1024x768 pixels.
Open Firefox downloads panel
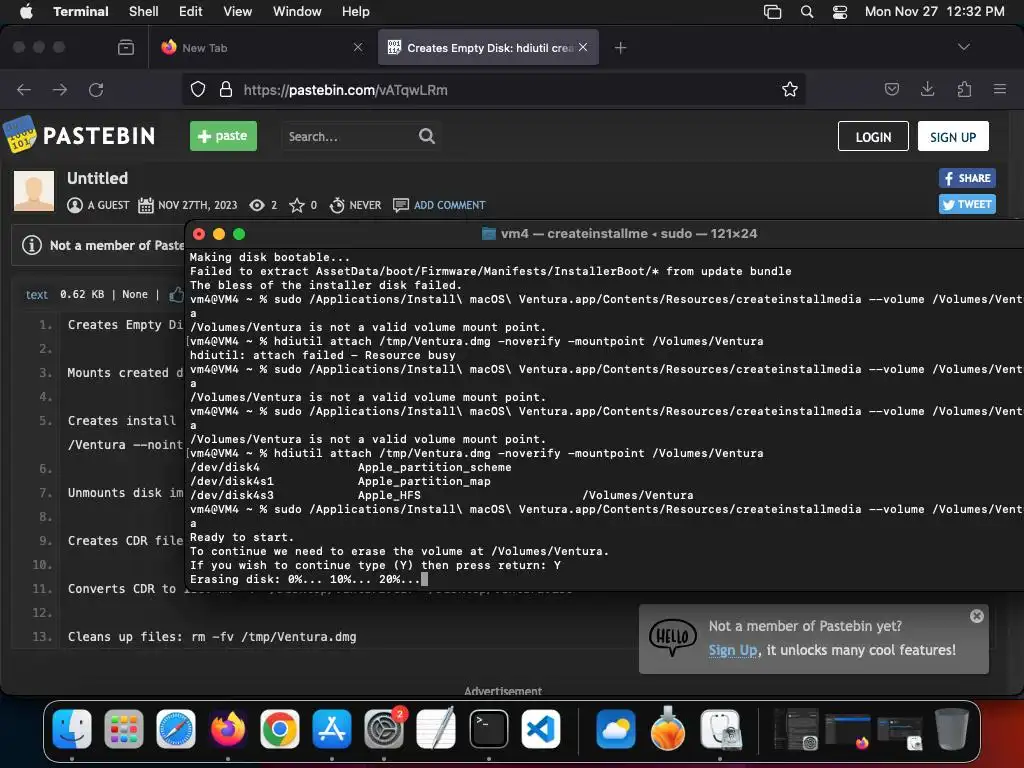(927, 89)
